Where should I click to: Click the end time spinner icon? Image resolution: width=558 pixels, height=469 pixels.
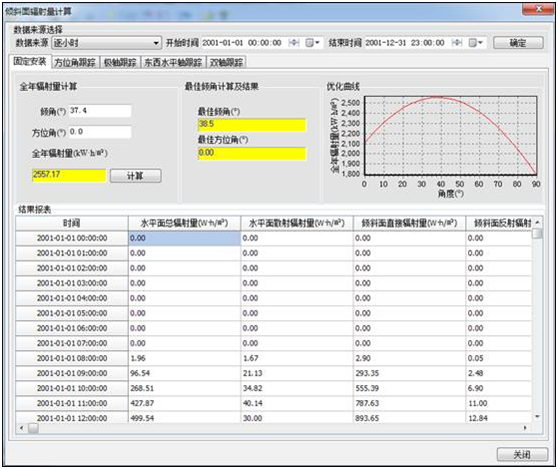click(x=457, y=43)
